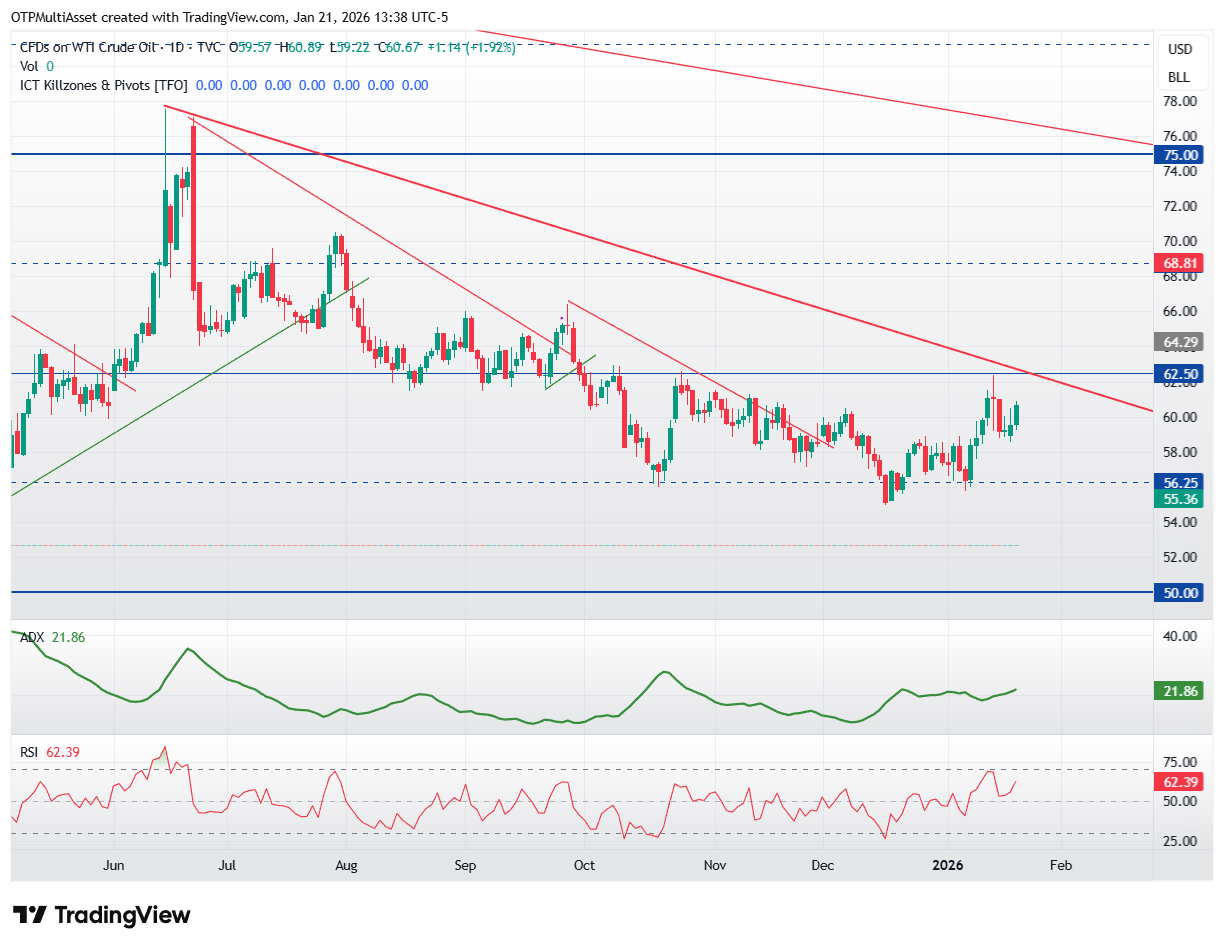
Task: Open the BLL unit selector
Action: click(x=1180, y=77)
